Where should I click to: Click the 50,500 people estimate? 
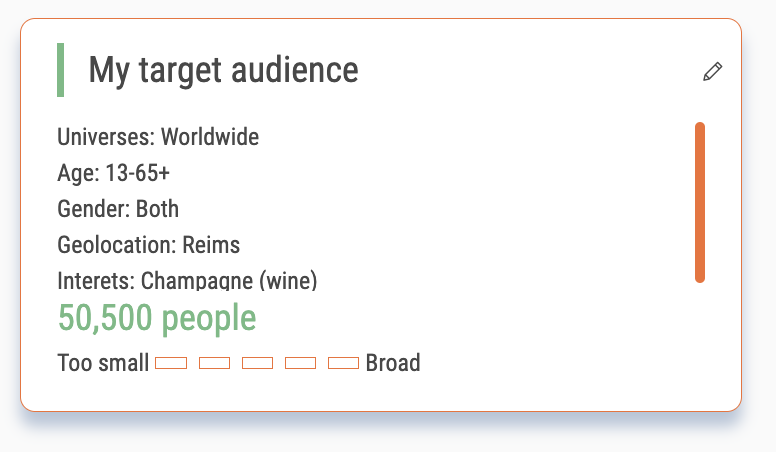[157, 317]
